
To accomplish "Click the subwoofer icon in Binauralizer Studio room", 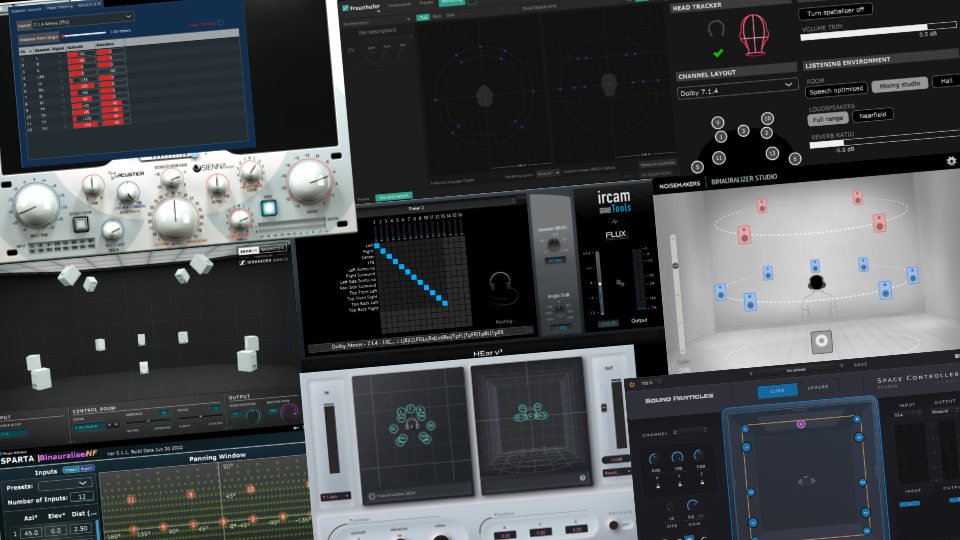I will coord(822,341).
